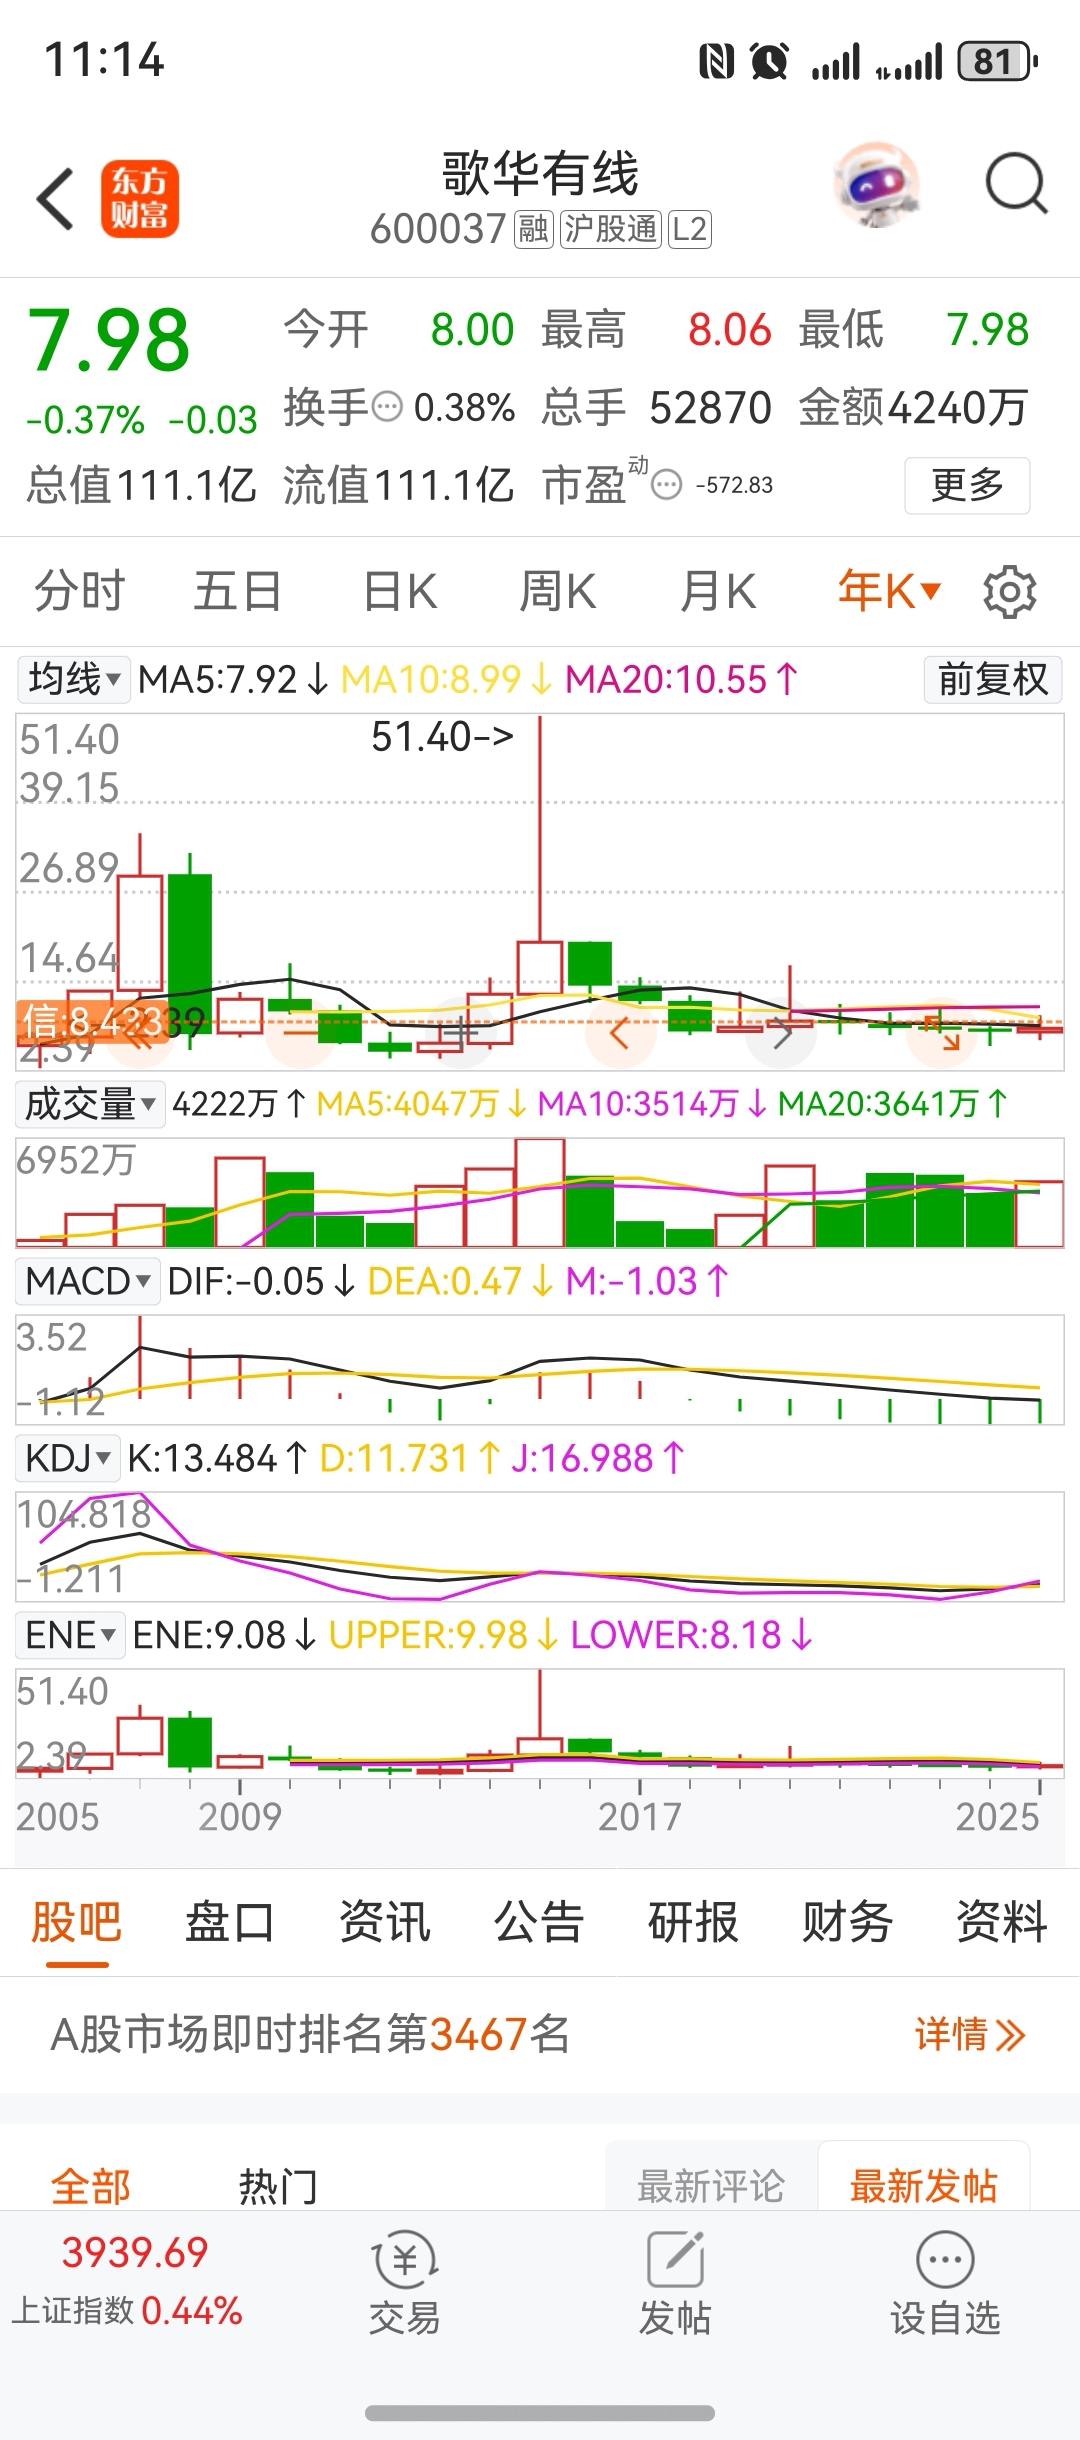Open the robot AI assistant avatar
This screenshot has width=1080, height=2440.
point(877,186)
